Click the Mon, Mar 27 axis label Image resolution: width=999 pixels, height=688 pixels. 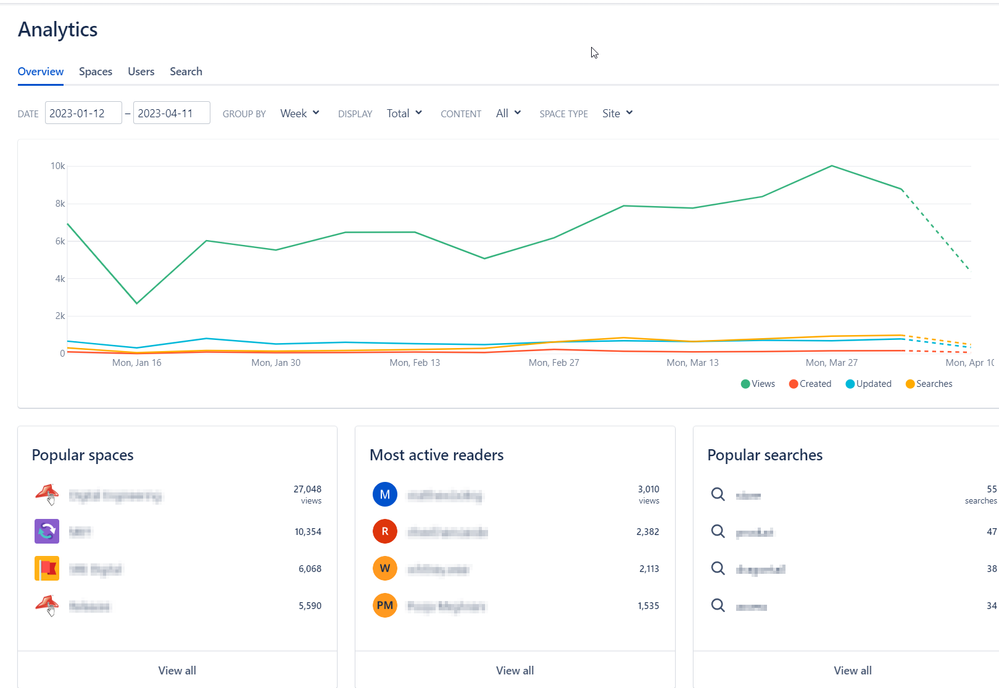[831, 362]
